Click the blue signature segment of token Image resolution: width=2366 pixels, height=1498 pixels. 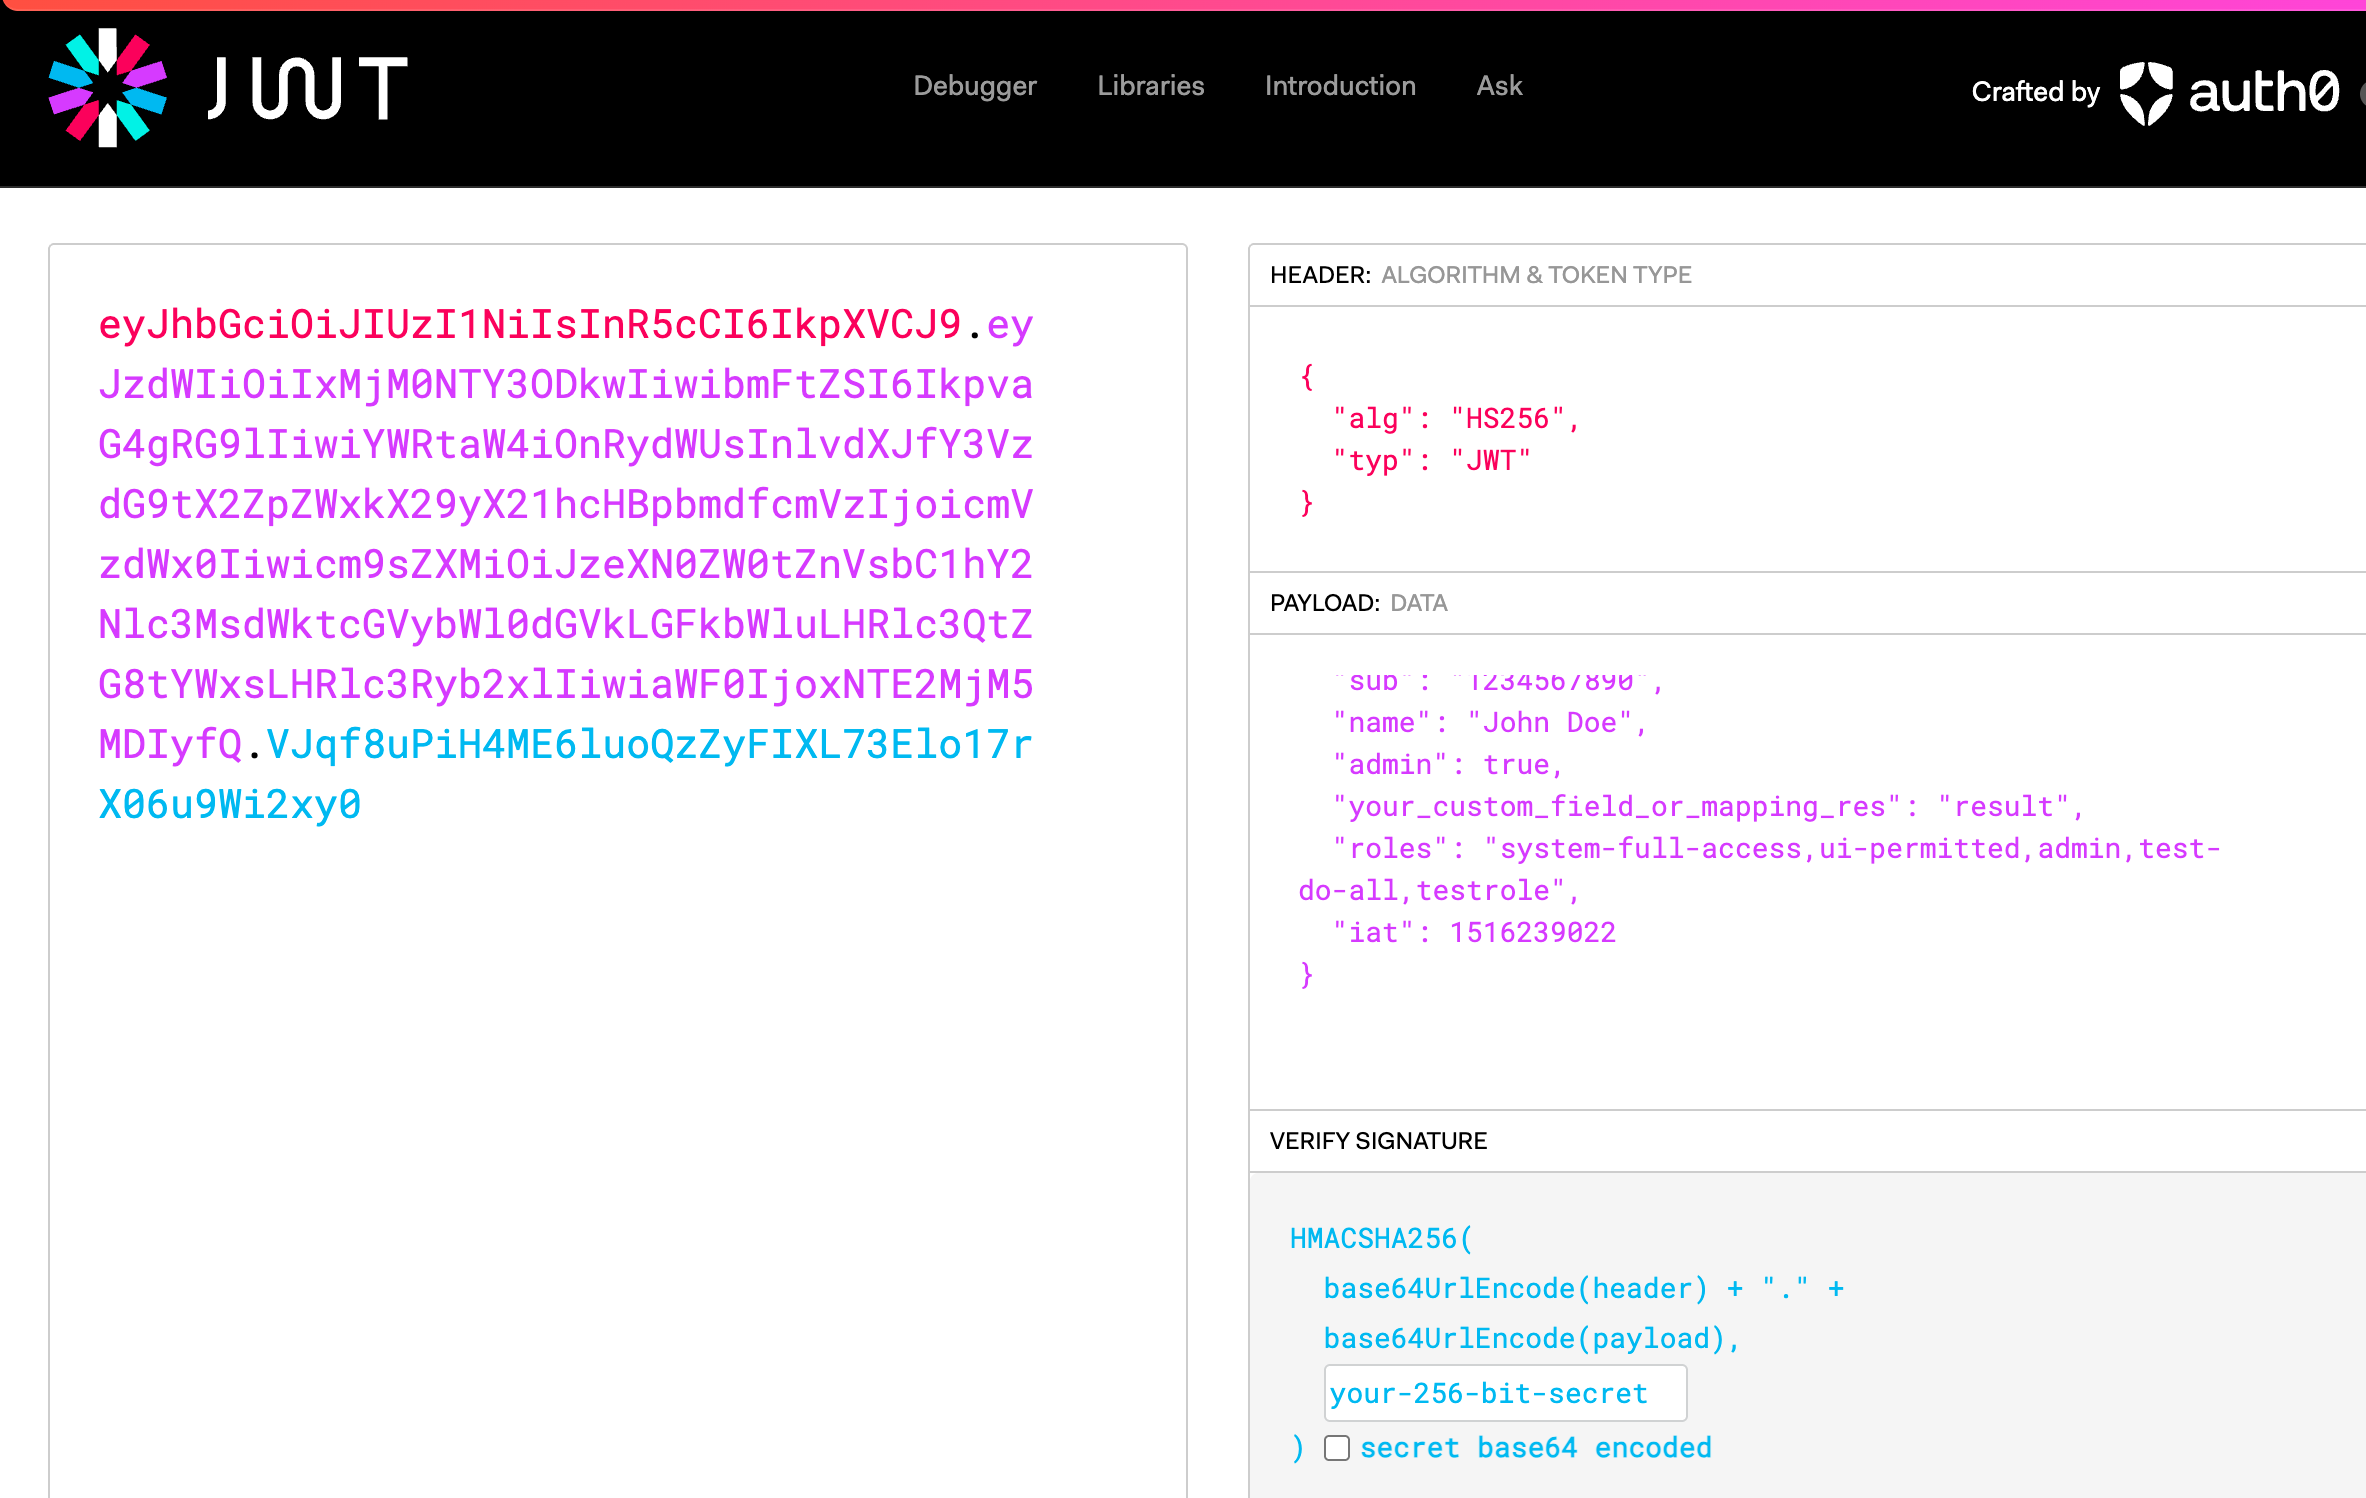point(648,745)
